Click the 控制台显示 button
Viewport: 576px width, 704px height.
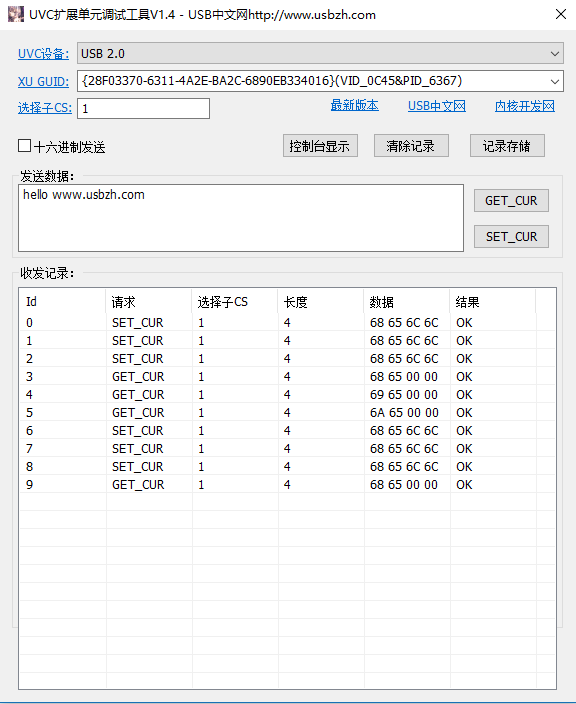pyautogui.click(x=320, y=146)
